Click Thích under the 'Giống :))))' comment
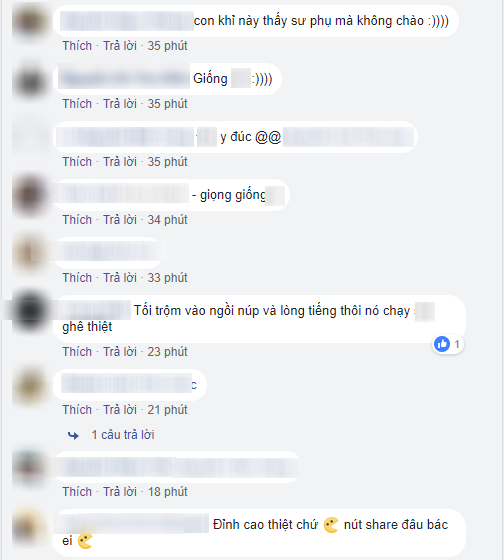 [77, 104]
